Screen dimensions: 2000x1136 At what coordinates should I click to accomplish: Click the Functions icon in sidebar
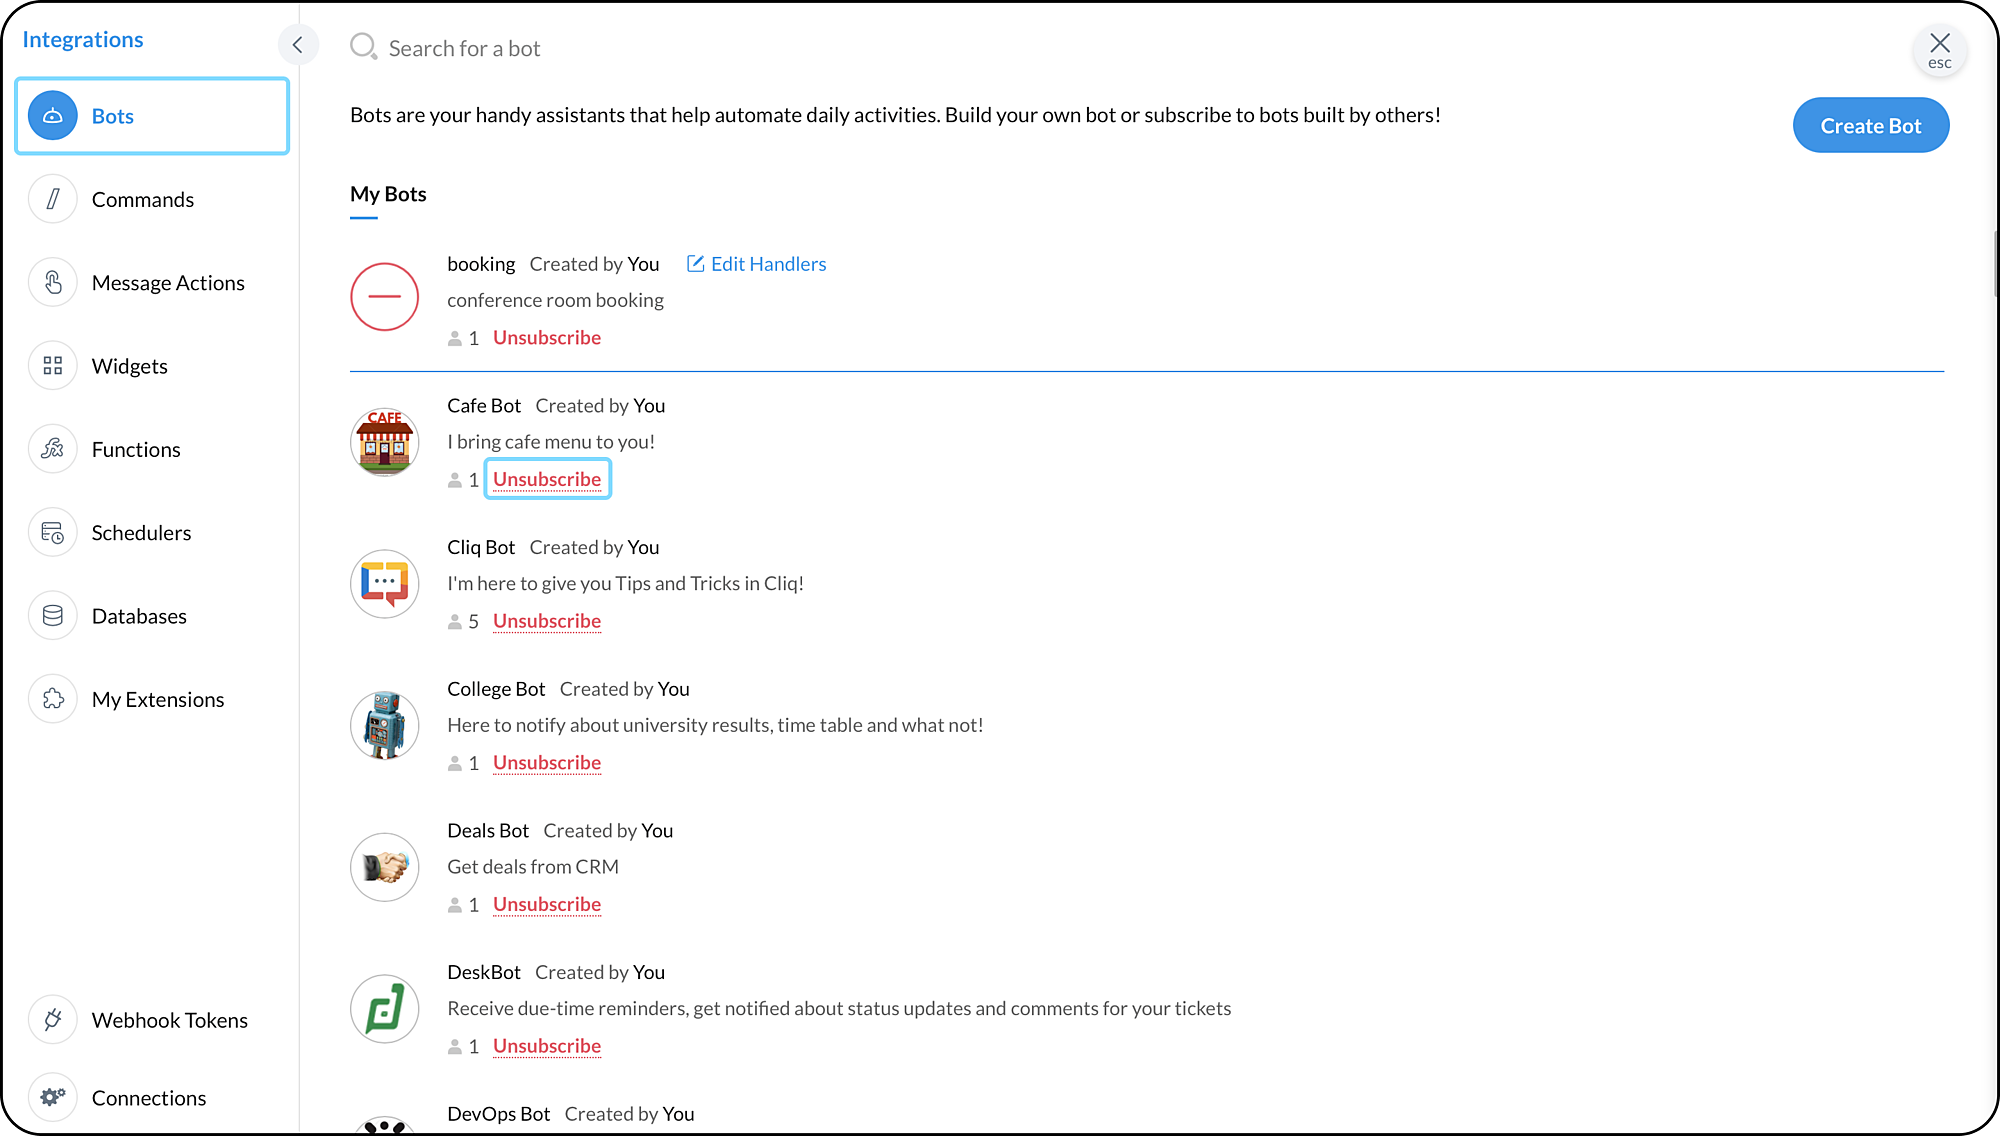tap(53, 449)
